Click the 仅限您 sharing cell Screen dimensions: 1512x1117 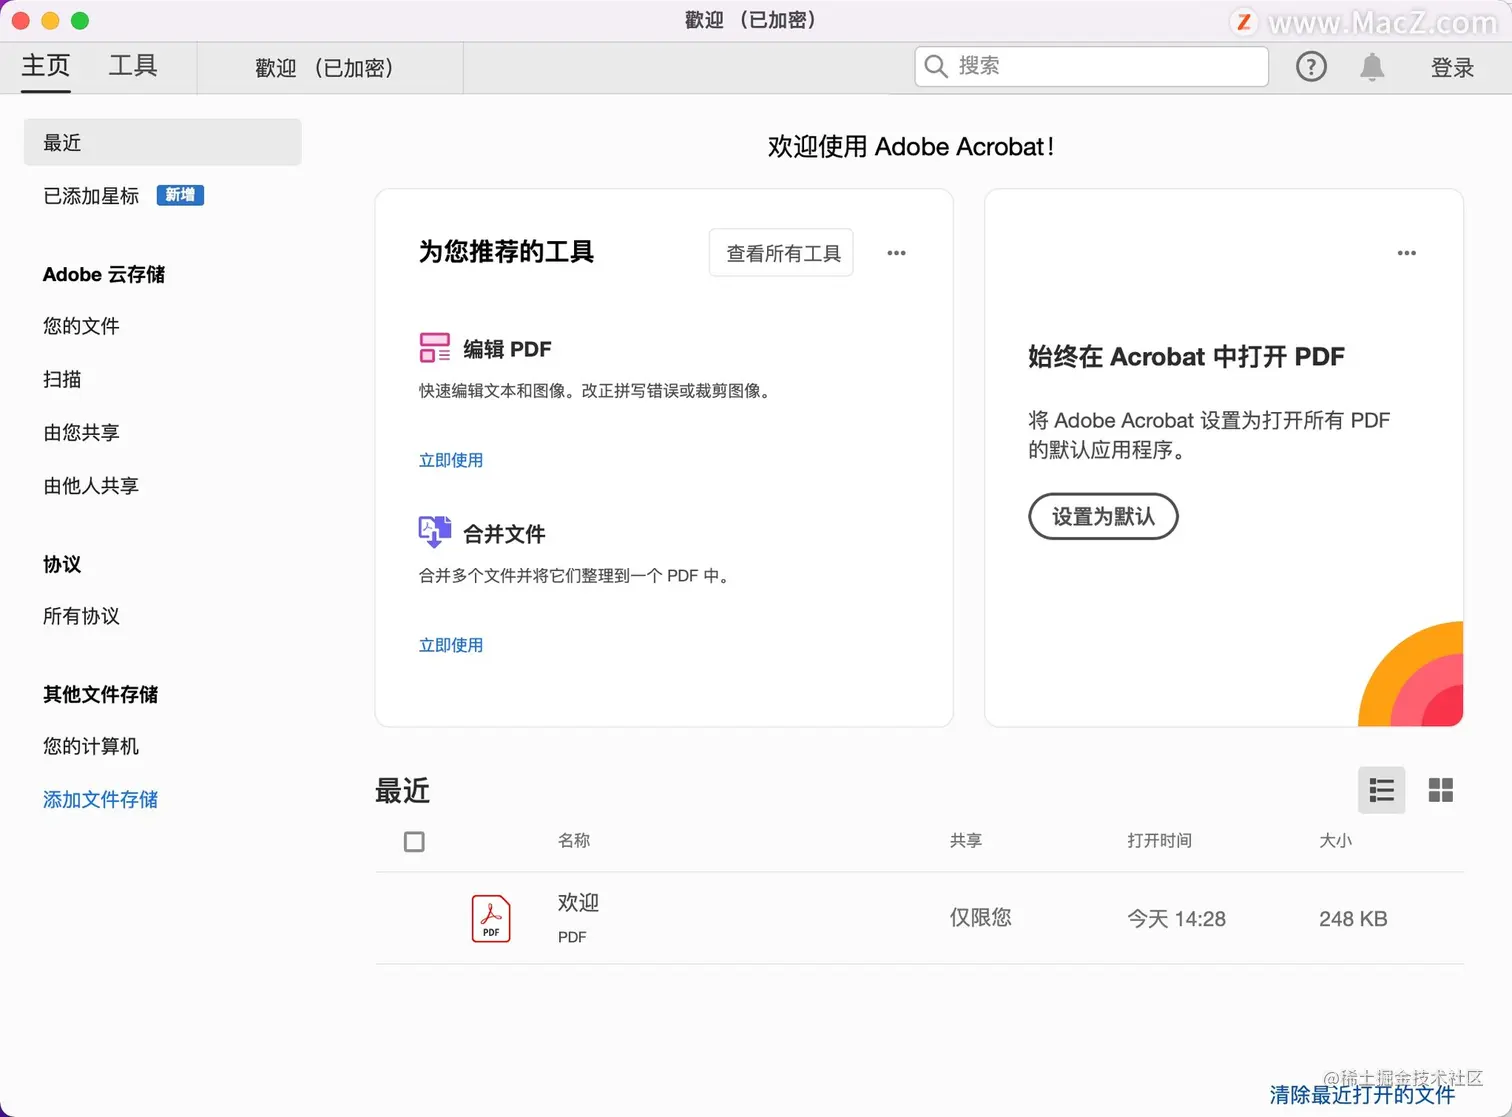980,917
